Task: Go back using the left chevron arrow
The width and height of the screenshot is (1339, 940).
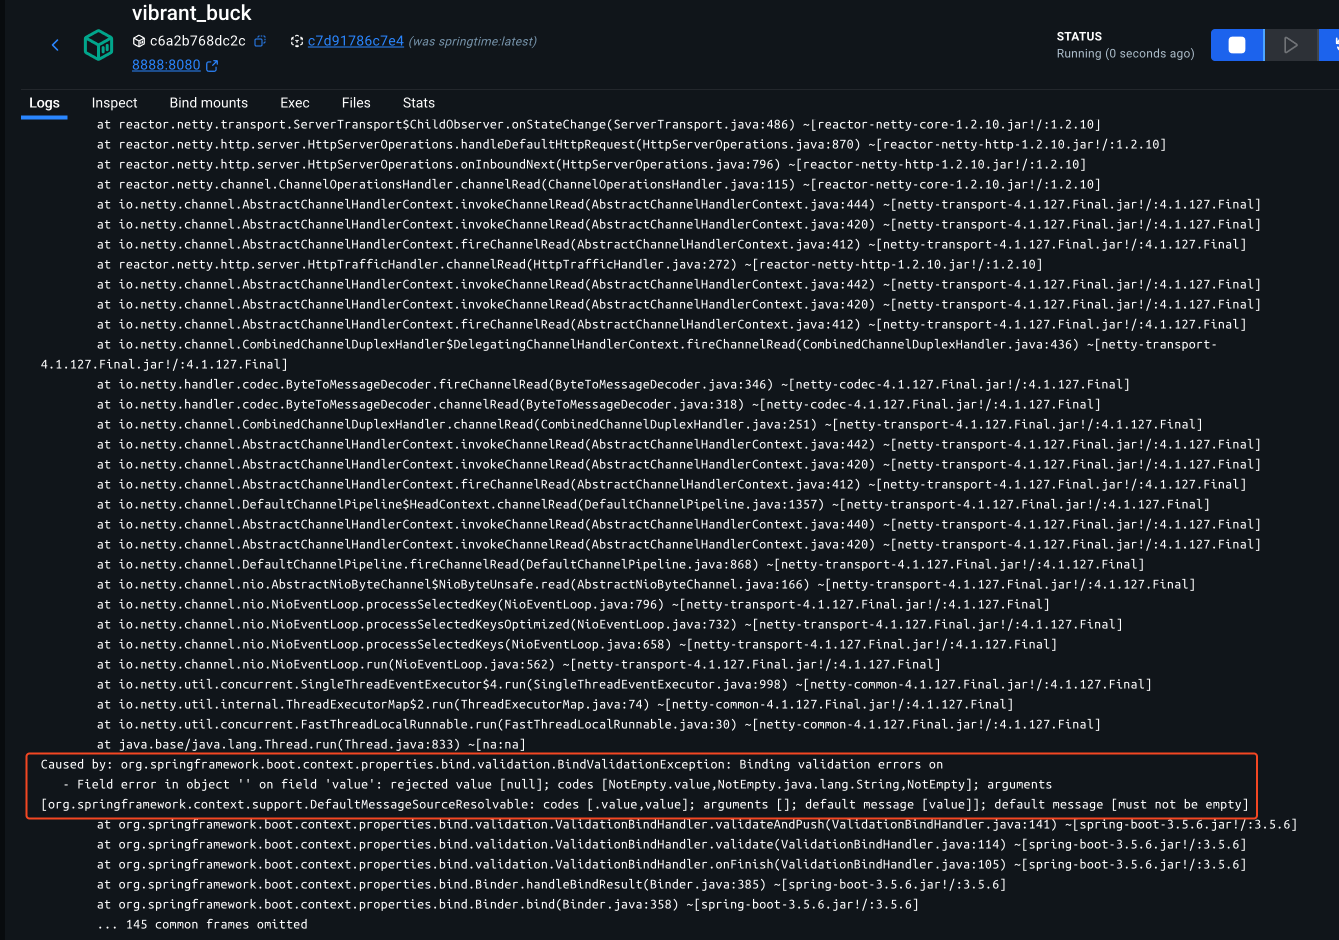Action: click(55, 45)
